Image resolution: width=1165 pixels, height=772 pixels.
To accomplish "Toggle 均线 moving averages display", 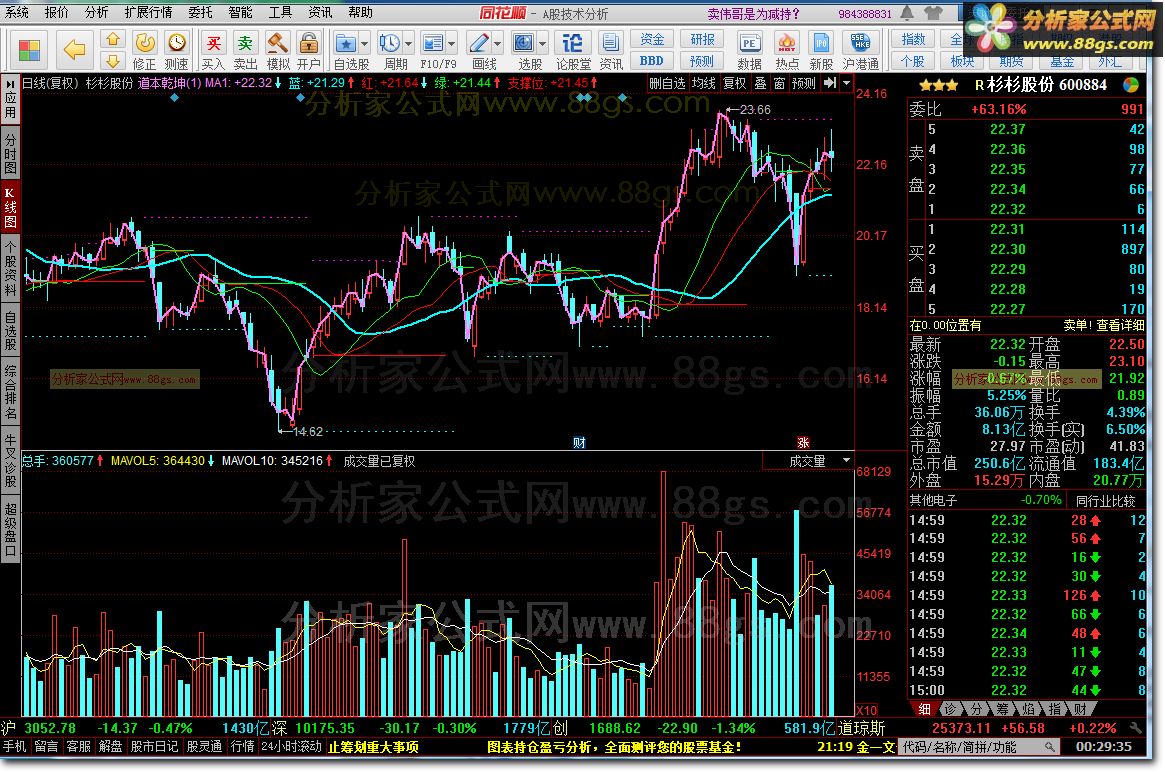I will click(x=703, y=83).
